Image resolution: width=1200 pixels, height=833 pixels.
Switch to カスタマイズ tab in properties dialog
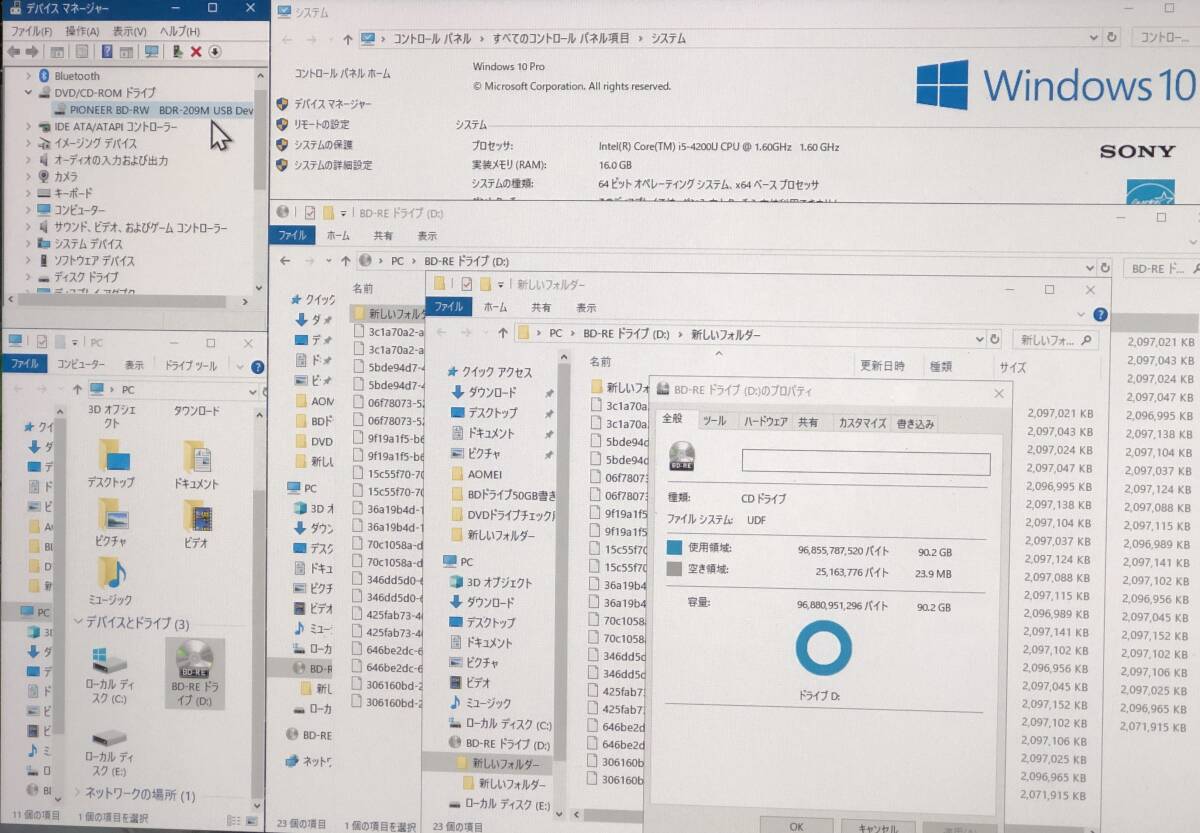point(862,424)
